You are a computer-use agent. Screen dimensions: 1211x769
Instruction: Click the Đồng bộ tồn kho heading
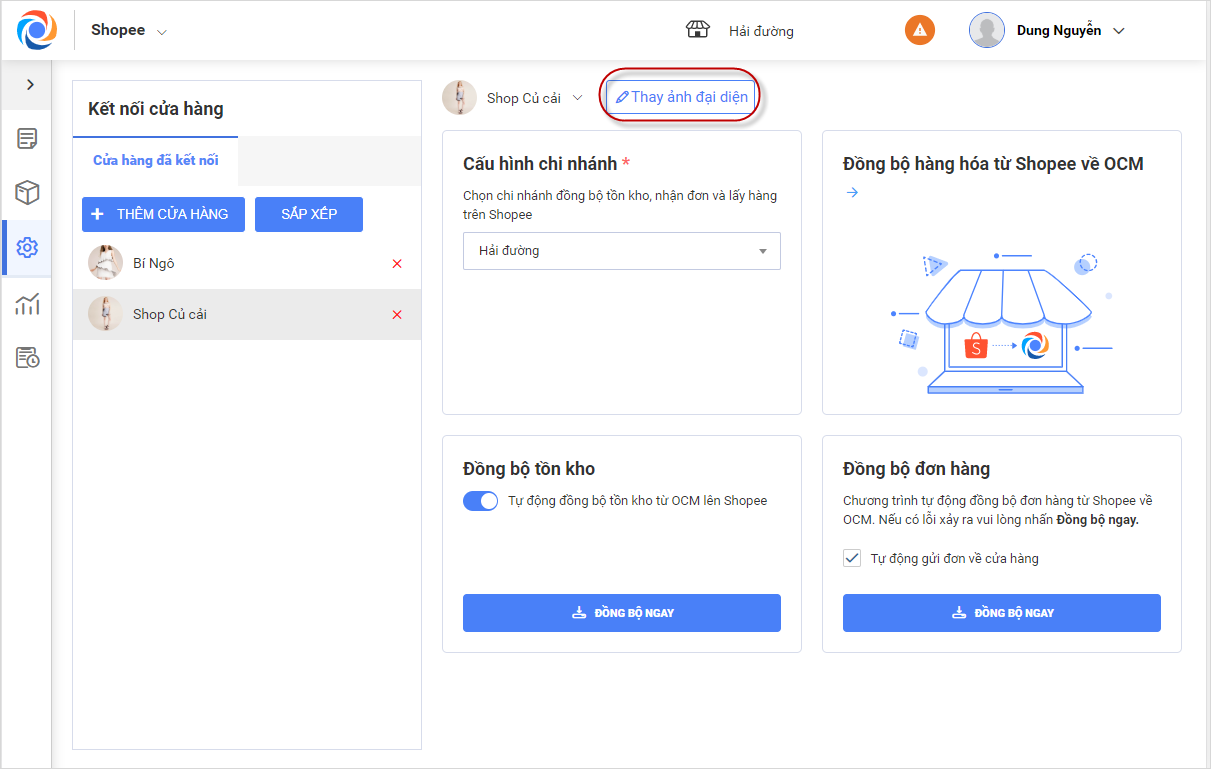coord(529,469)
